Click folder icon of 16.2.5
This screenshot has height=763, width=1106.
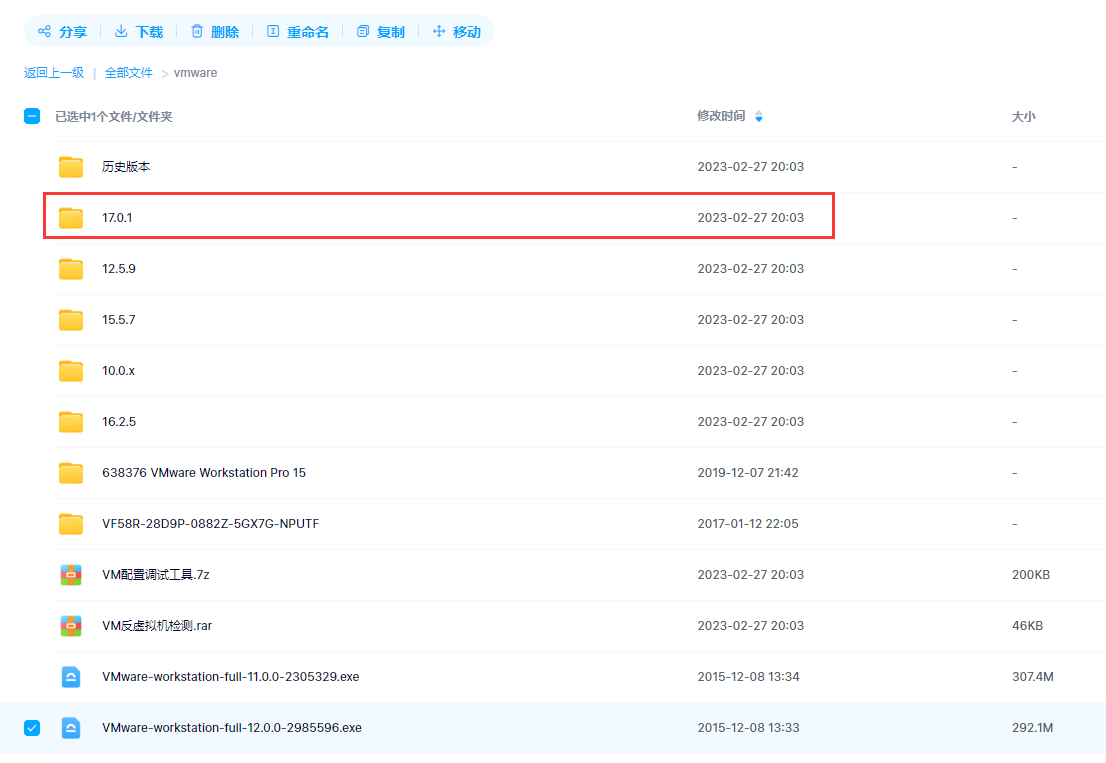[71, 422]
